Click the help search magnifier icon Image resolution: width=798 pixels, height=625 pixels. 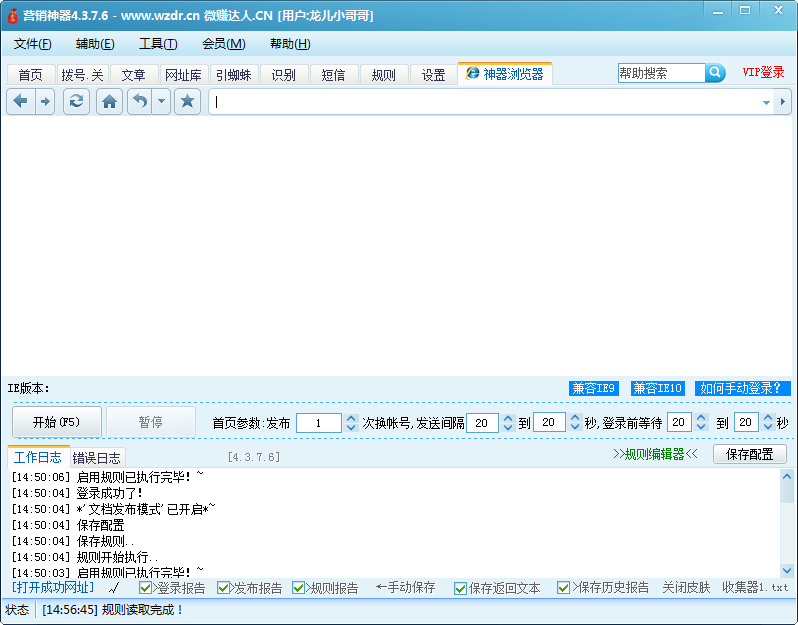[x=715, y=73]
